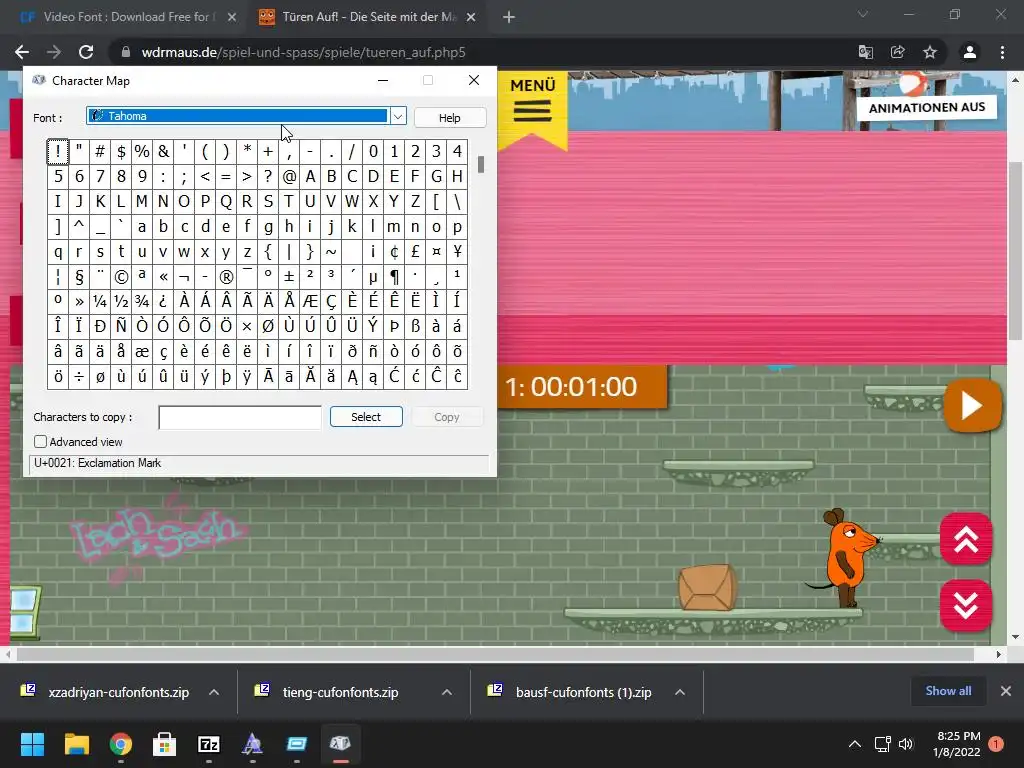Screen dimensions: 1024x768
Task: Close the Türen Auf! browser tab
Action: coord(471,17)
